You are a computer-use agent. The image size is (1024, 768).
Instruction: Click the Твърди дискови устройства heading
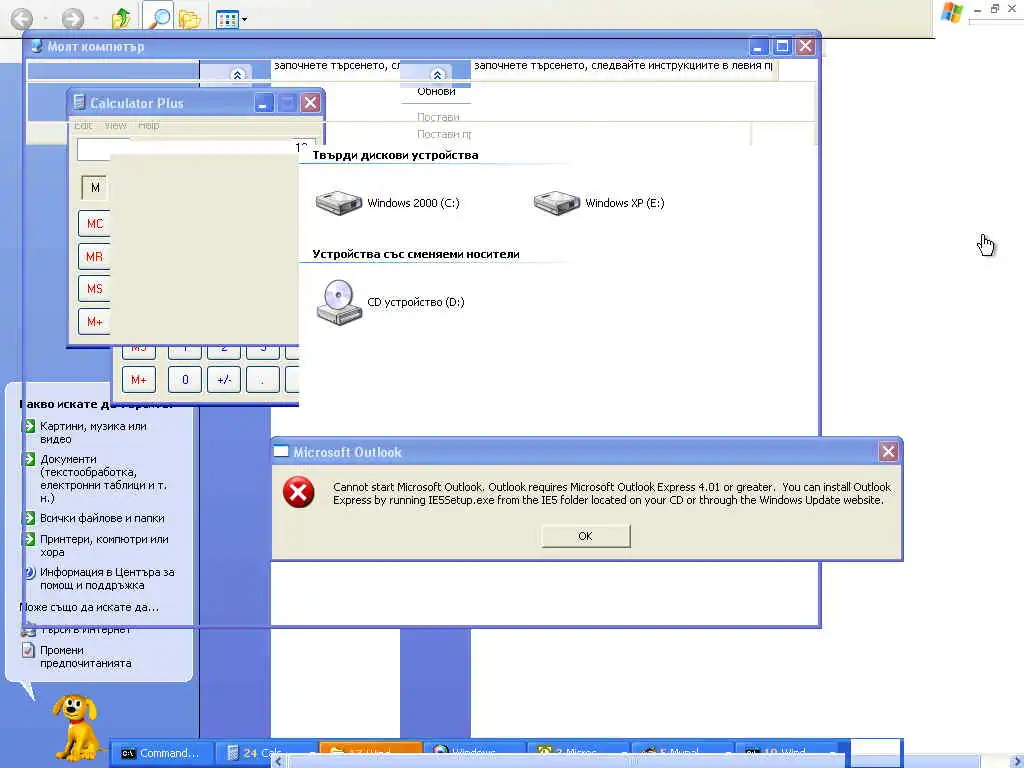[395, 155]
